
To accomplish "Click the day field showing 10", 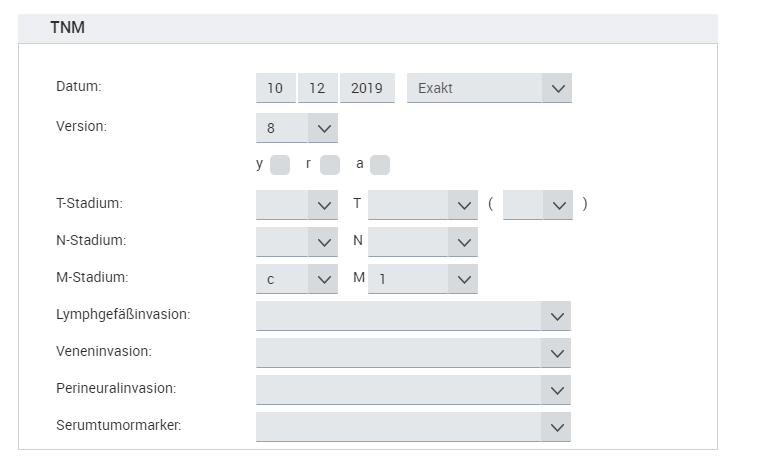I will [275, 88].
